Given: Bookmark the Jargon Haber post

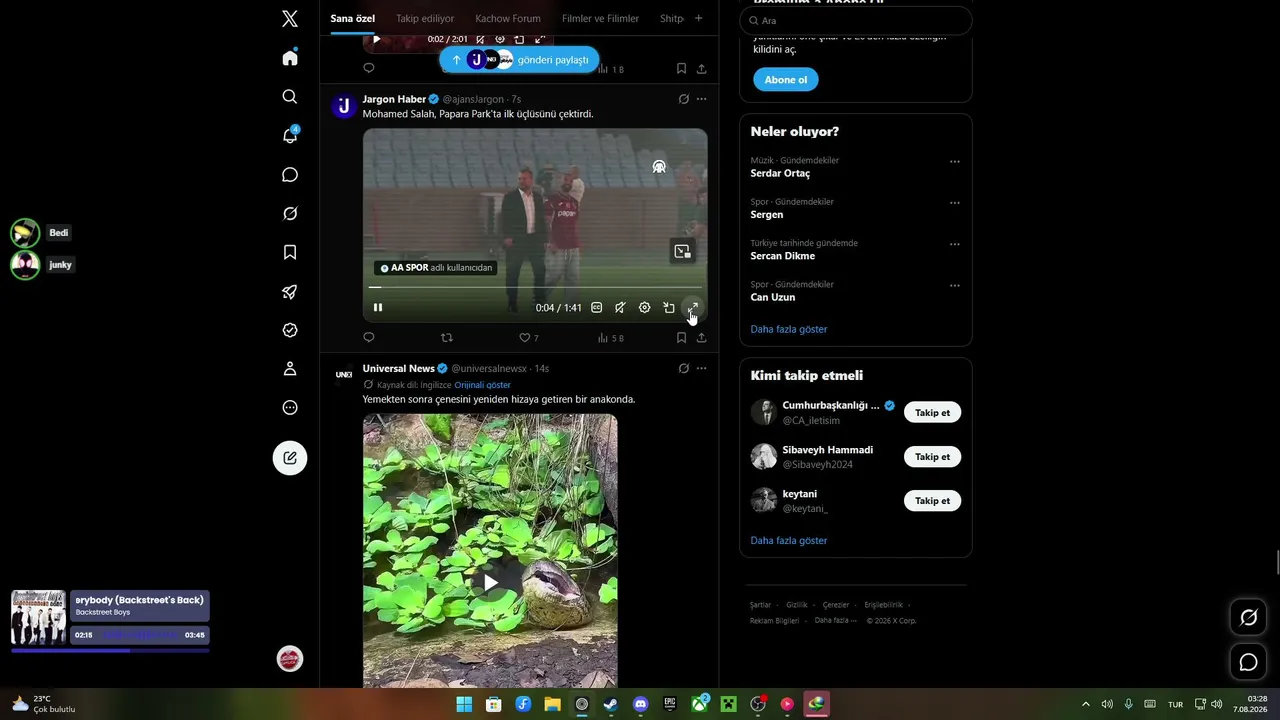Looking at the screenshot, I should coord(681,338).
